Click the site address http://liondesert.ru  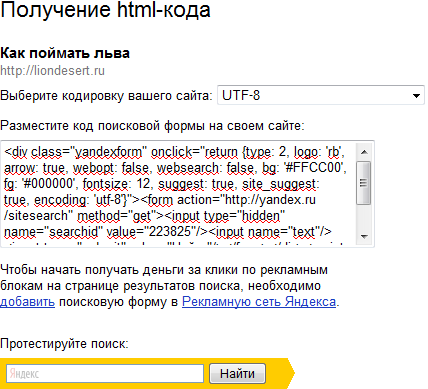coord(52,71)
